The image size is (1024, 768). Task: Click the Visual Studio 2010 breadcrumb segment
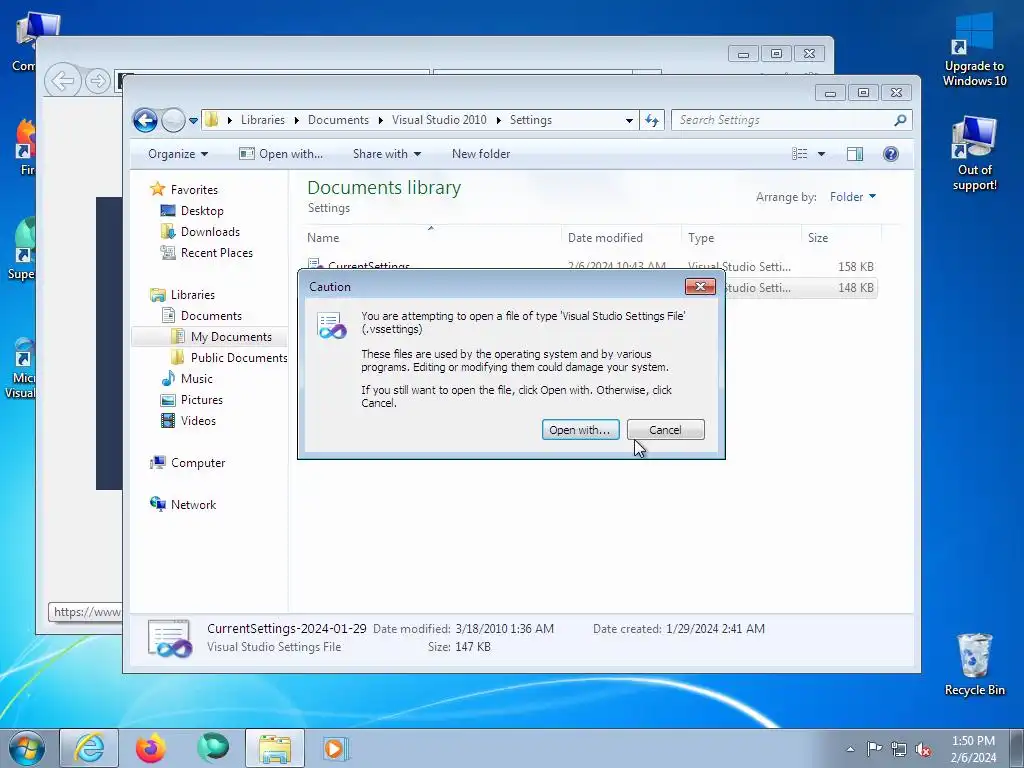(x=439, y=120)
